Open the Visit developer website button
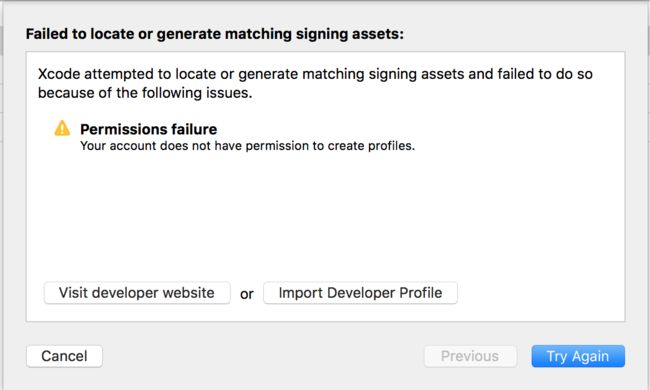Image resolution: width=650 pixels, height=390 pixels. tap(137, 293)
